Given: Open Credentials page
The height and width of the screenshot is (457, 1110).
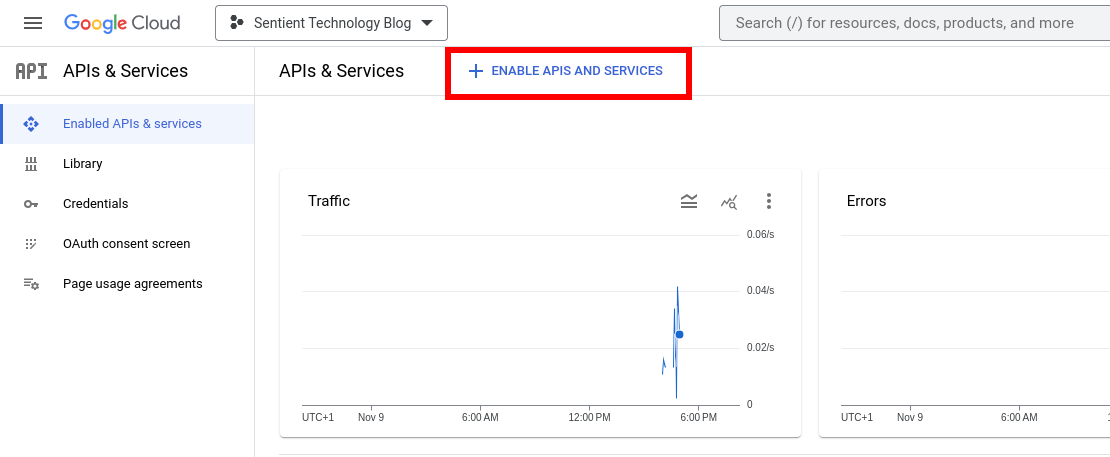Looking at the screenshot, I should point(96,204).
